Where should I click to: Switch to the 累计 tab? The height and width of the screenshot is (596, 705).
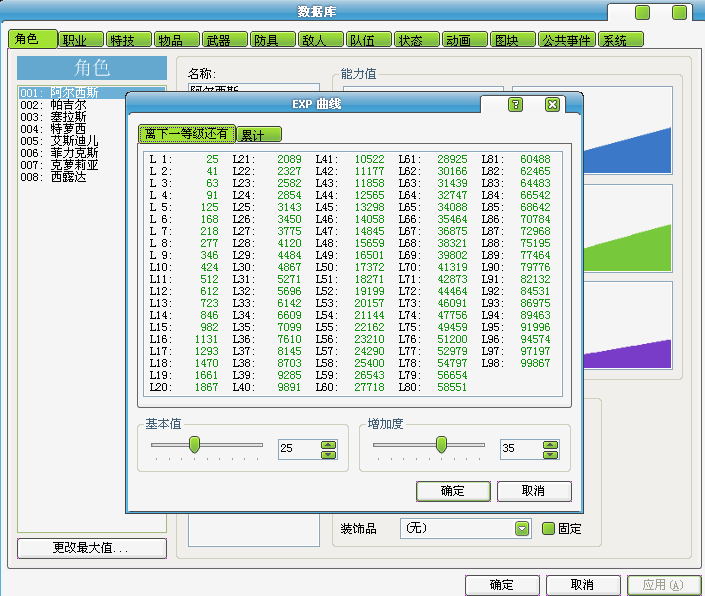(x=259, y=134)
